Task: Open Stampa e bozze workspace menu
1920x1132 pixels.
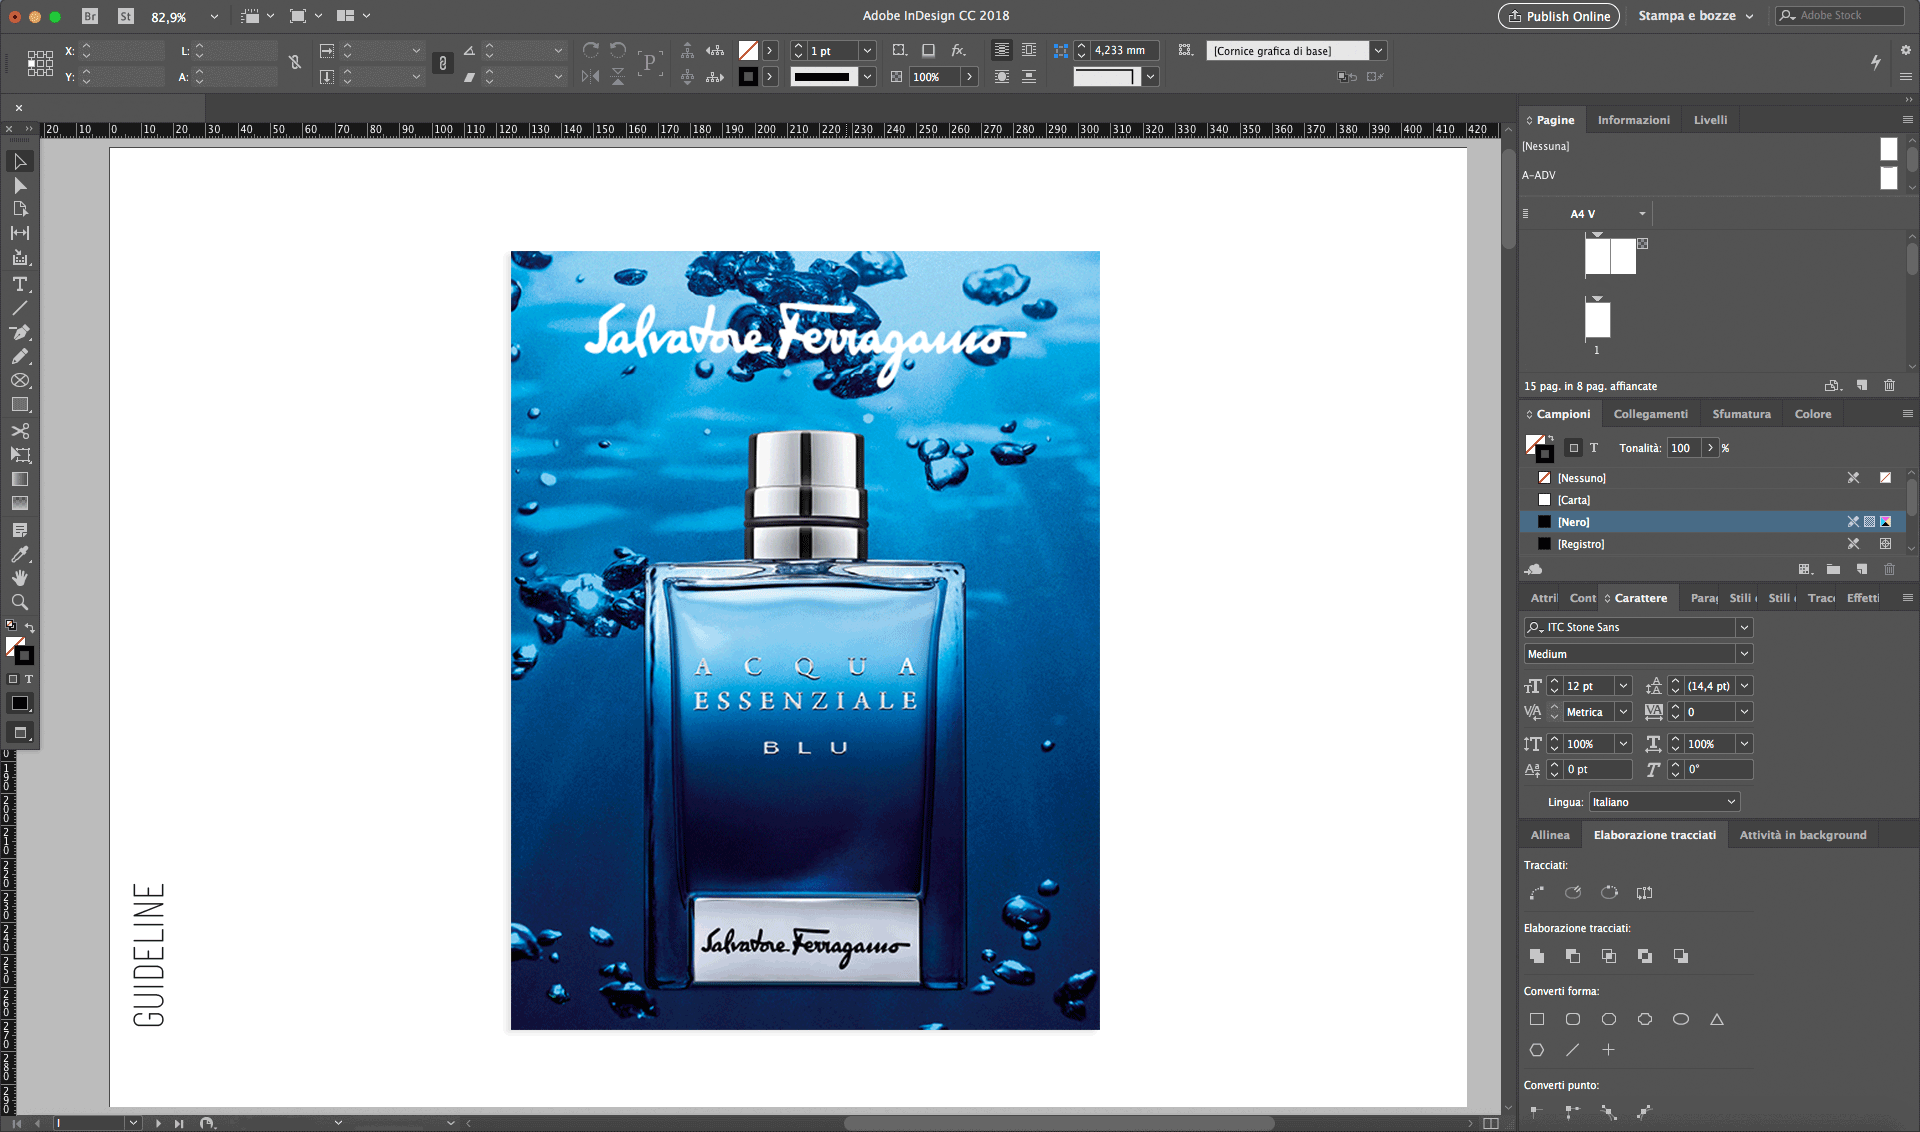Action: coord(1696,16)
